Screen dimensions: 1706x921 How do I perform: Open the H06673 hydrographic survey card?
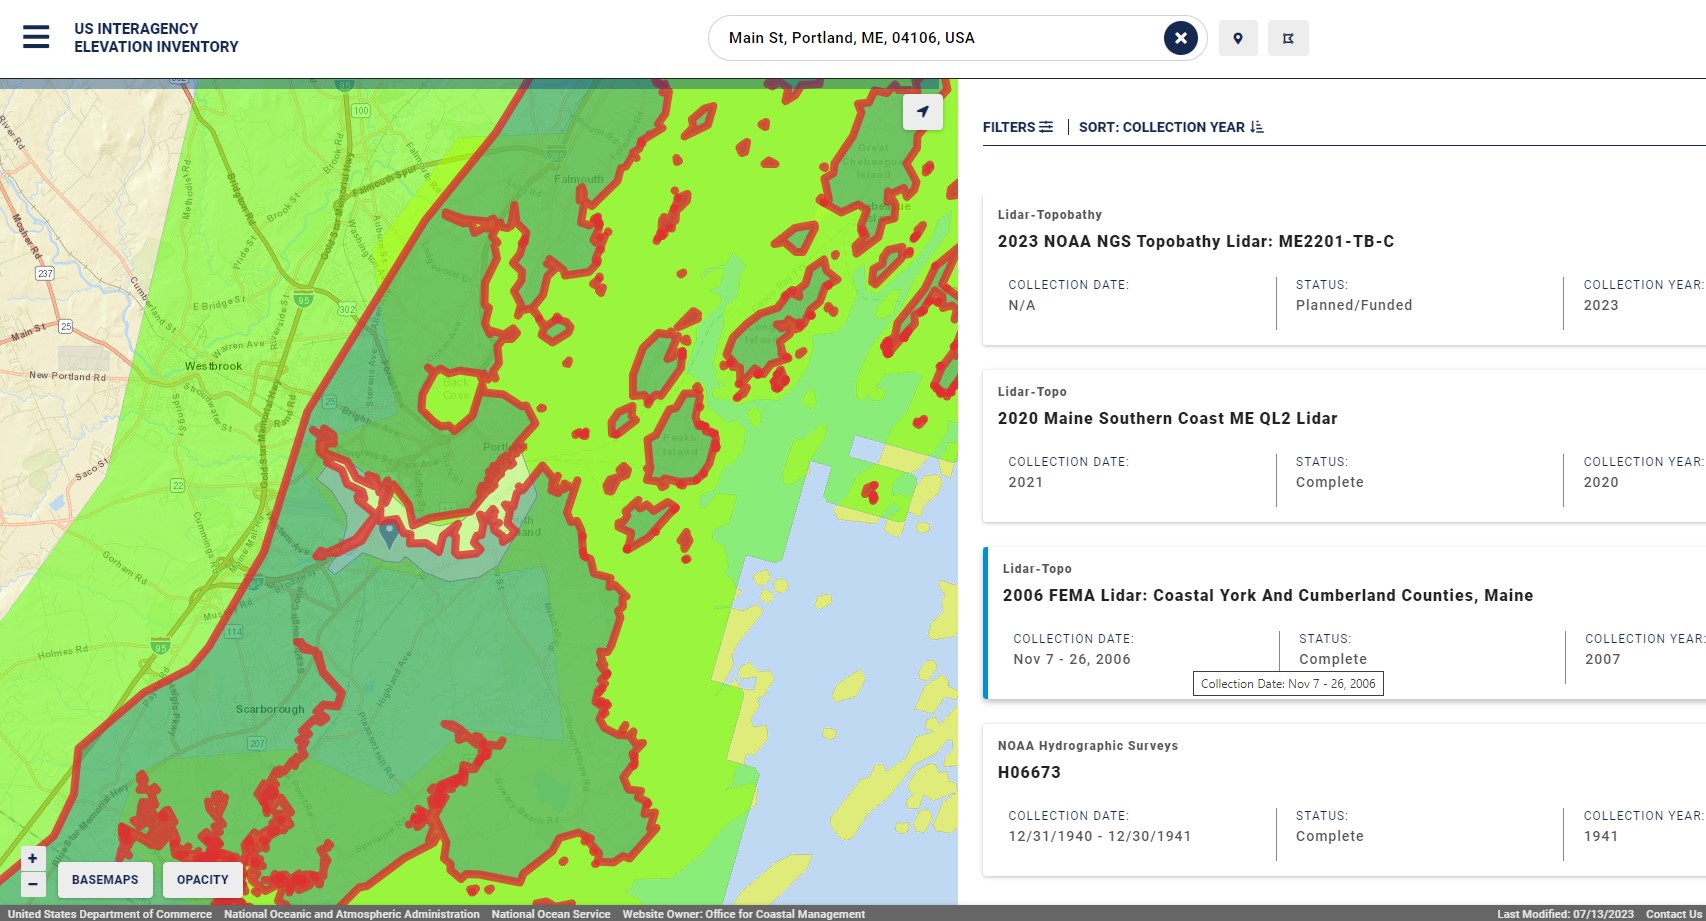pyautogui.click(x=1344, y=800)
